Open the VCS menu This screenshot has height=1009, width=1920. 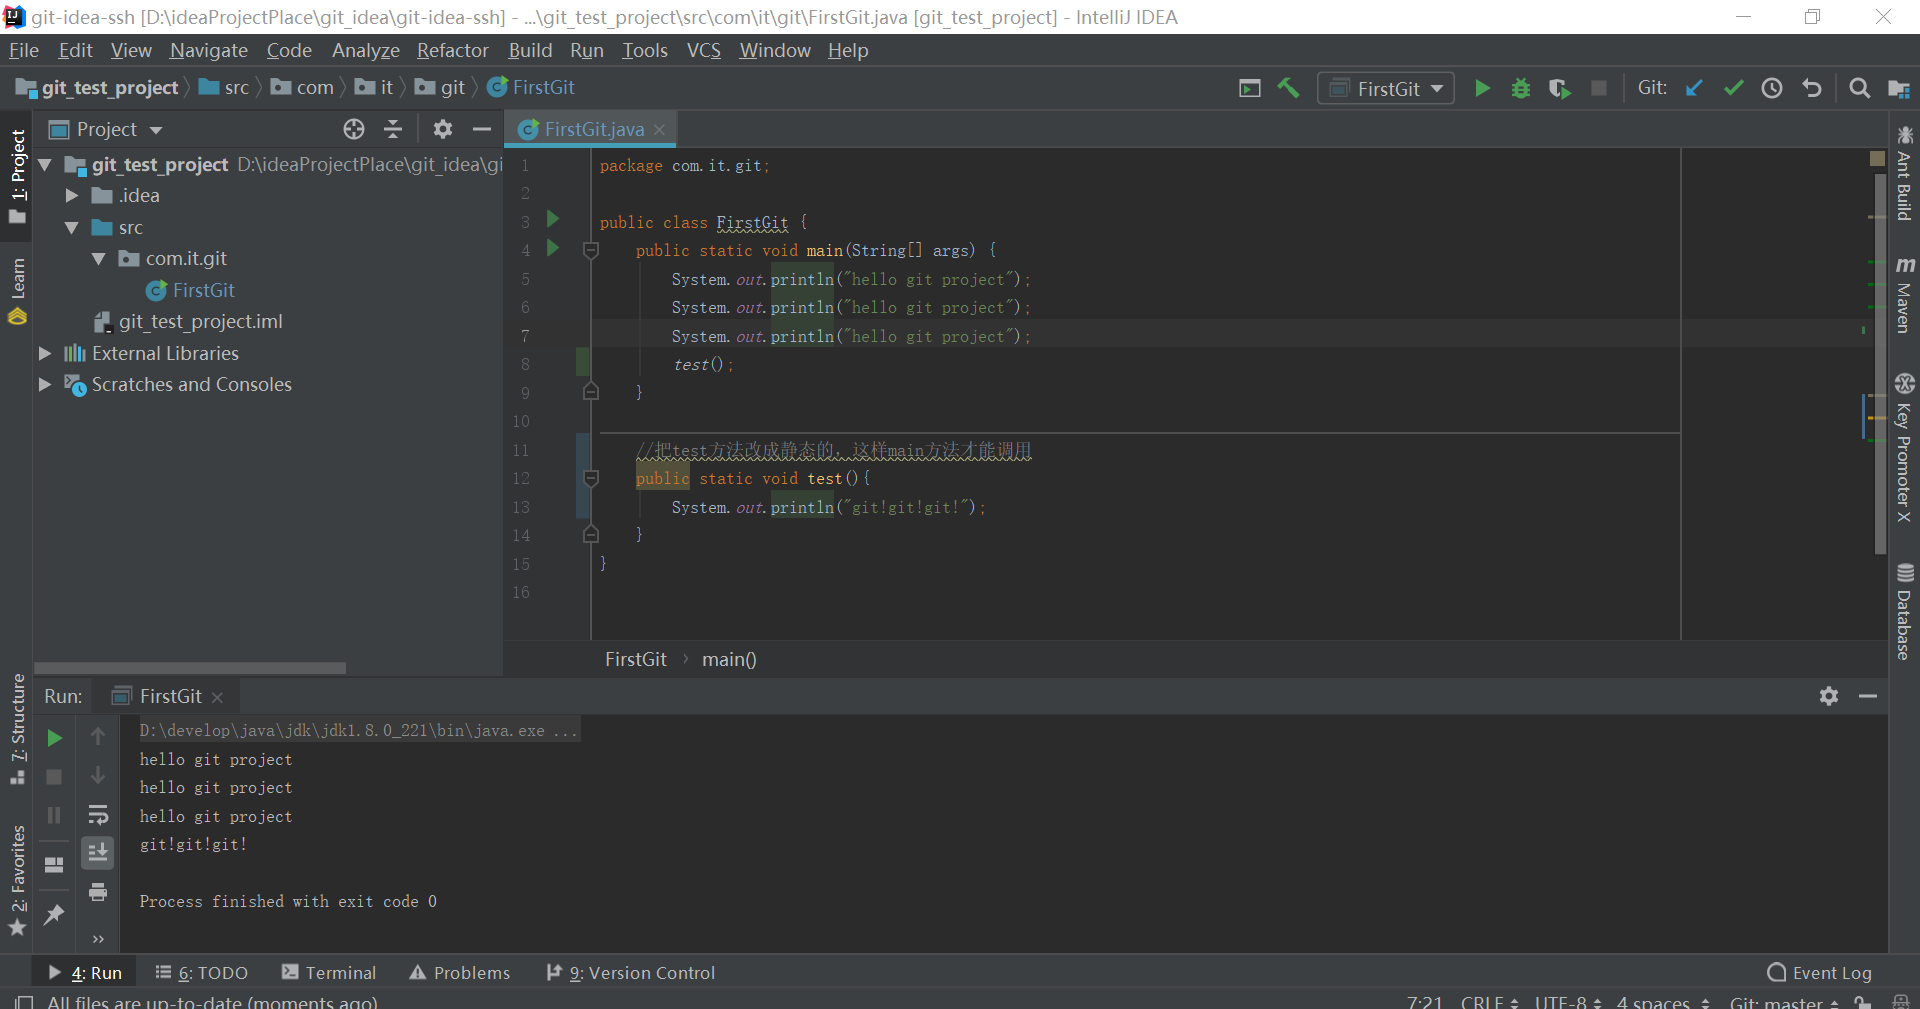click(703, 50)
